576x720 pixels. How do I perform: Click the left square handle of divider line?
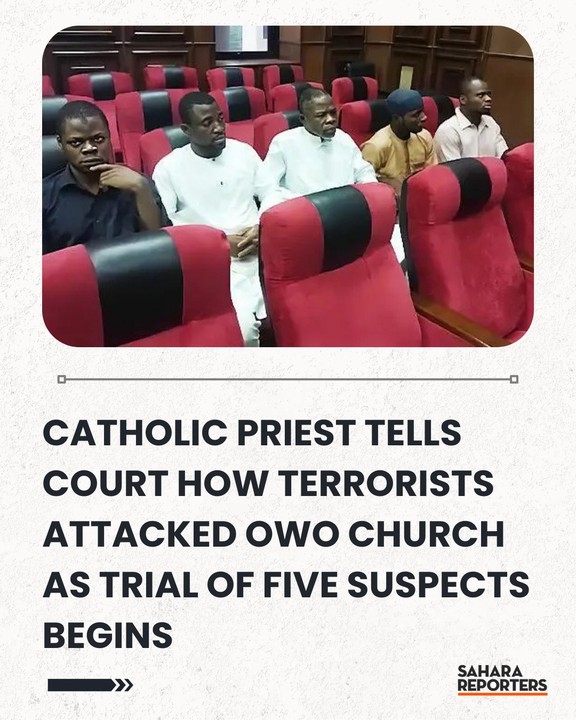62,379
